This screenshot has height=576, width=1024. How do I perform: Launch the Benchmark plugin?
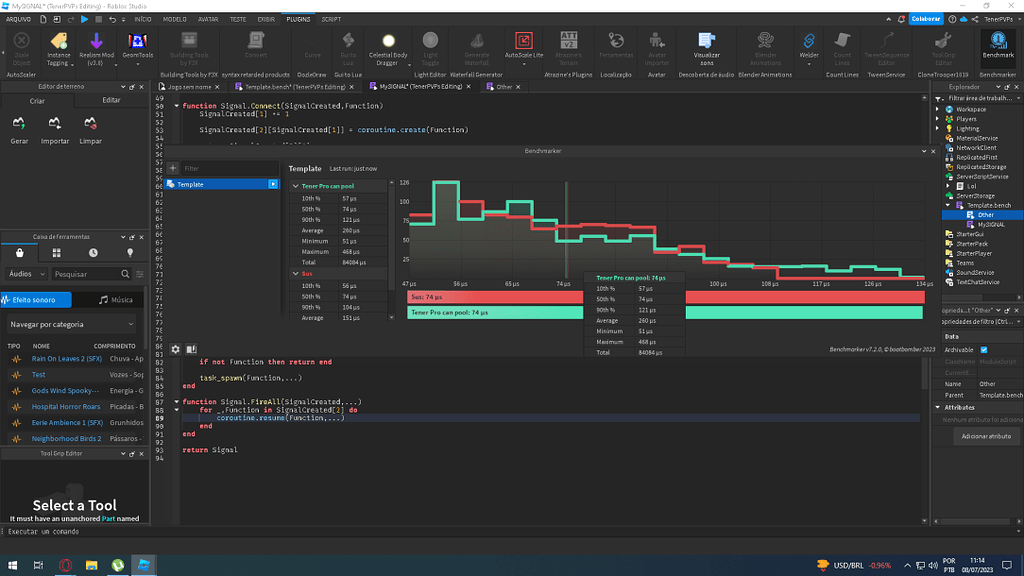997,44
